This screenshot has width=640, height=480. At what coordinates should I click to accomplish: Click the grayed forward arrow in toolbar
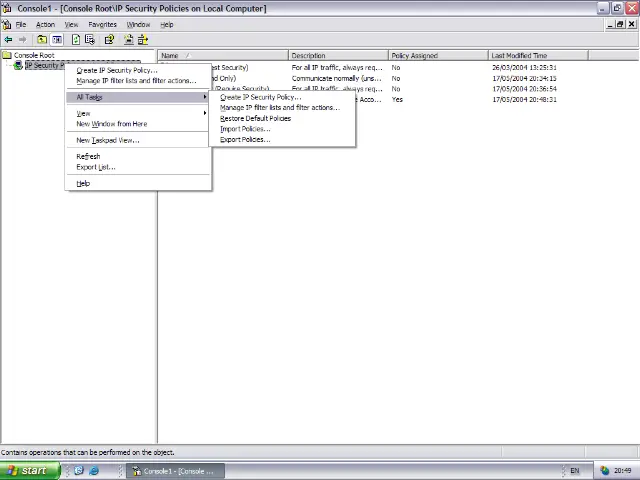click(22, 40)
